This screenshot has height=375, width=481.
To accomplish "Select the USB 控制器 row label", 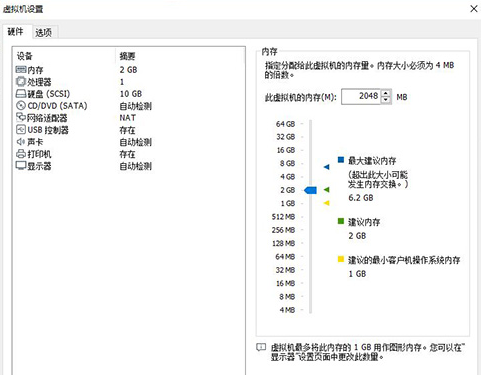I will pos(48,130).
